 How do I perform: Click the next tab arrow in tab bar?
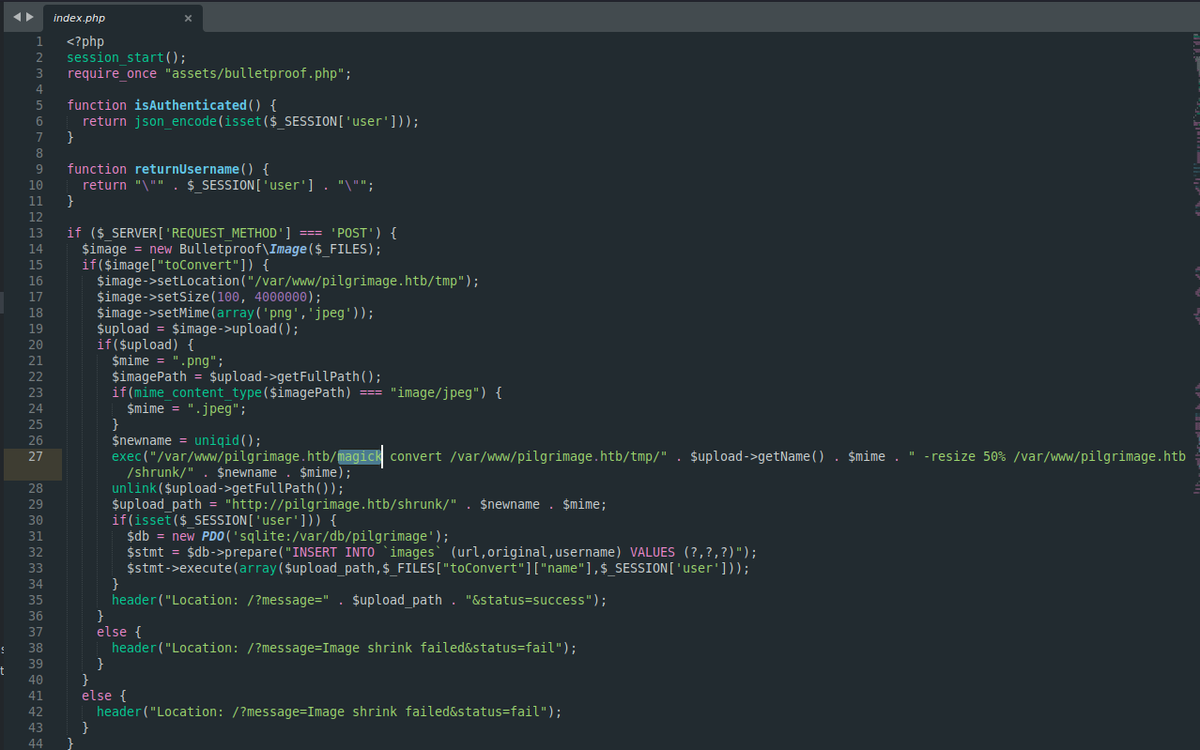30,17
